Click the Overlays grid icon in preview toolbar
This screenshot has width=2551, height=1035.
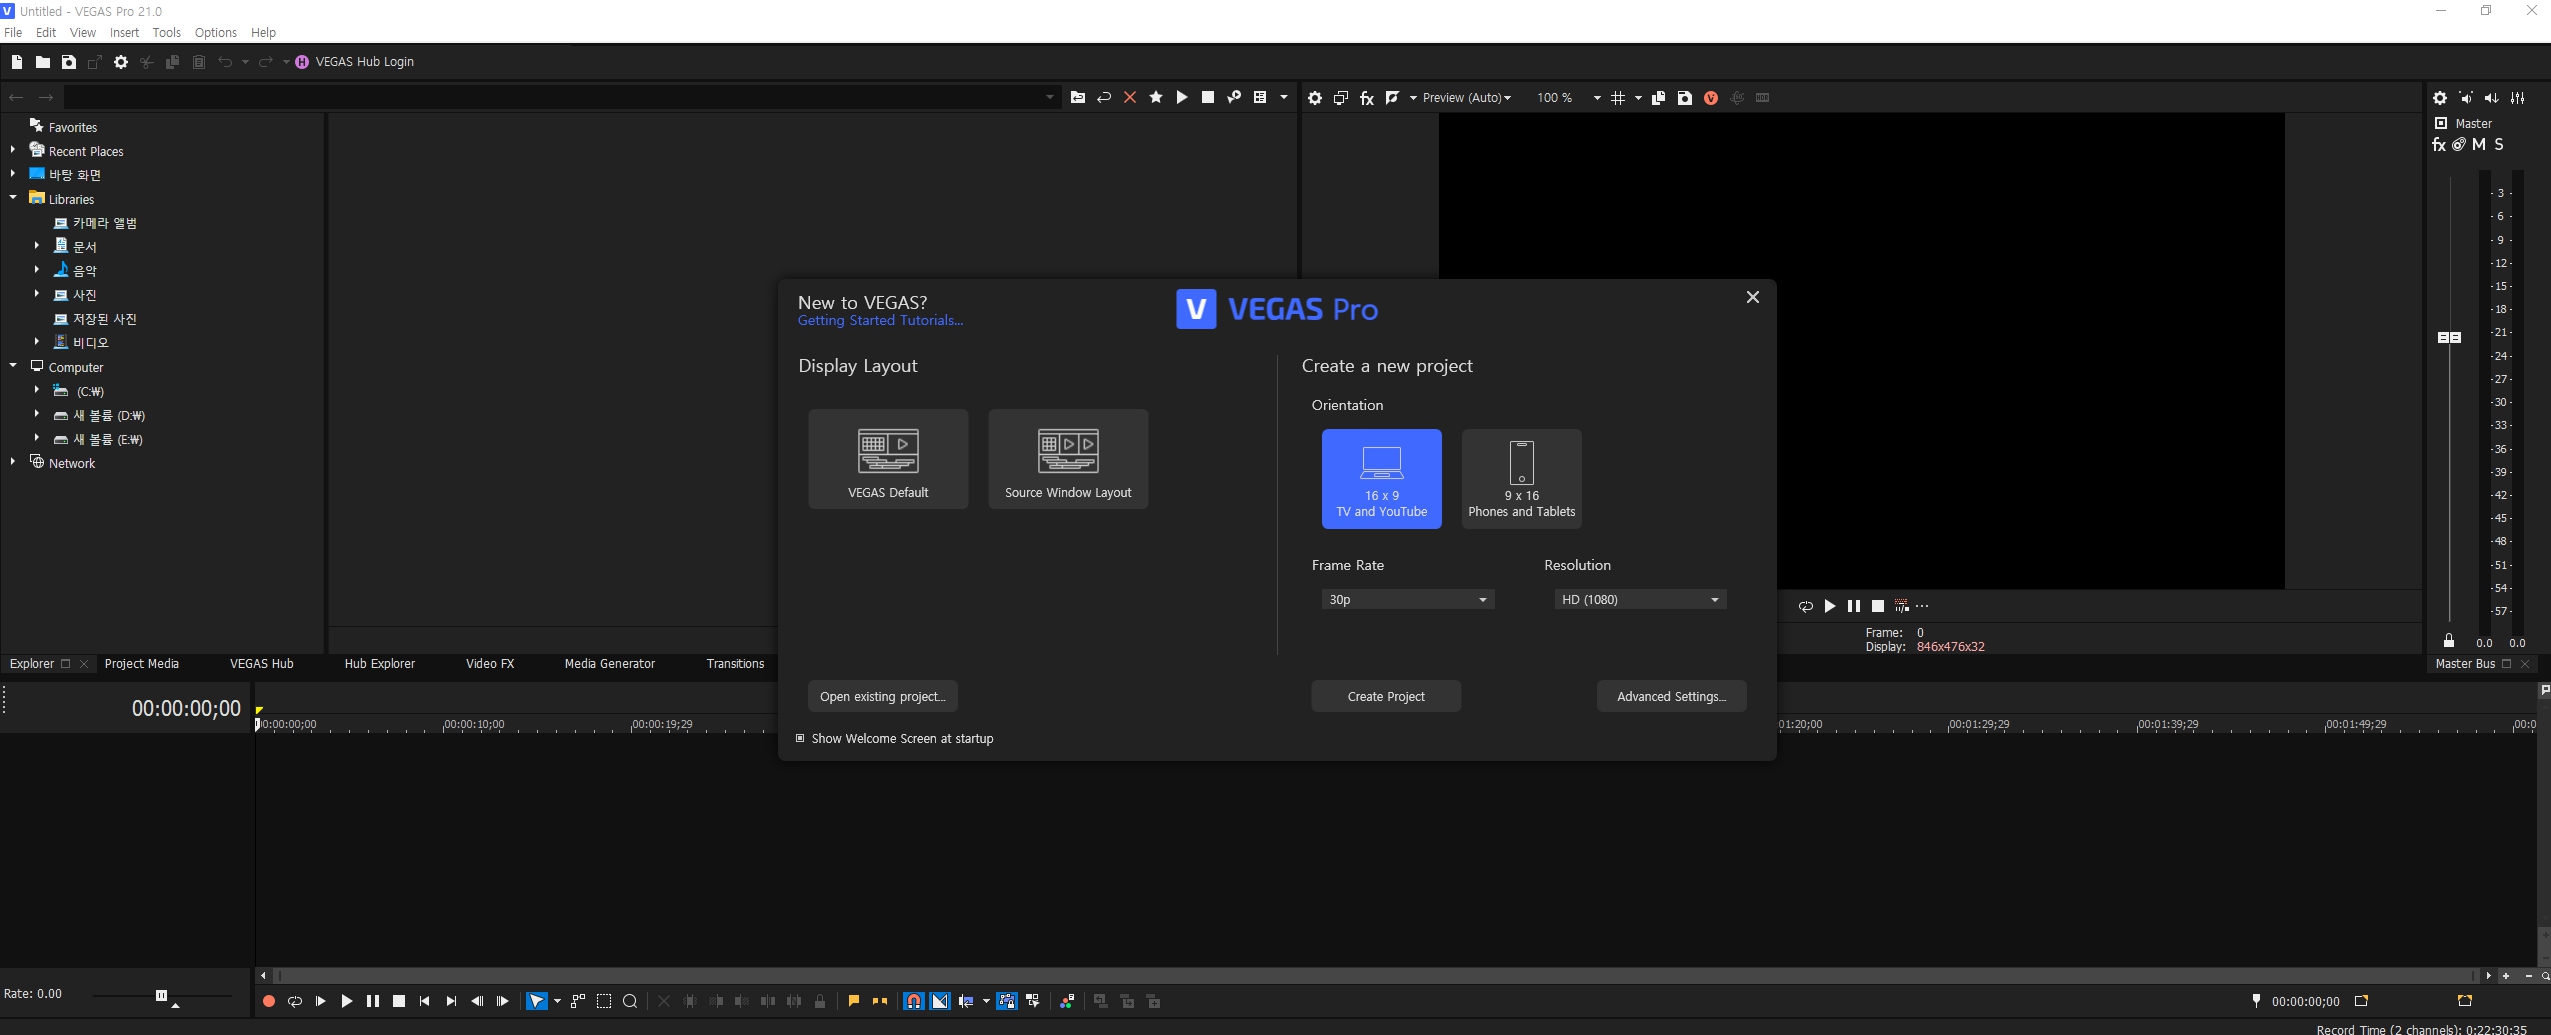coord(1618,98)
